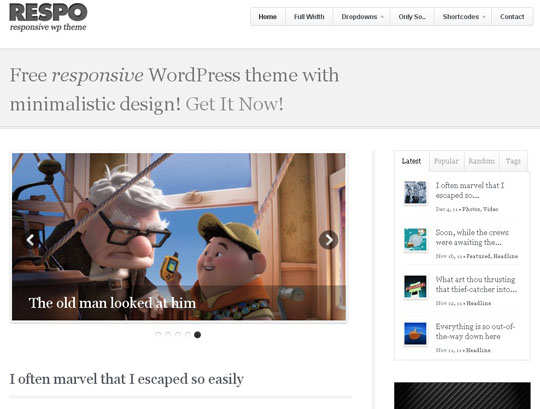540x409 pixels.
Task: Open 'Everything is so out-of-the-way down here' link
Action: coord(475,331)
